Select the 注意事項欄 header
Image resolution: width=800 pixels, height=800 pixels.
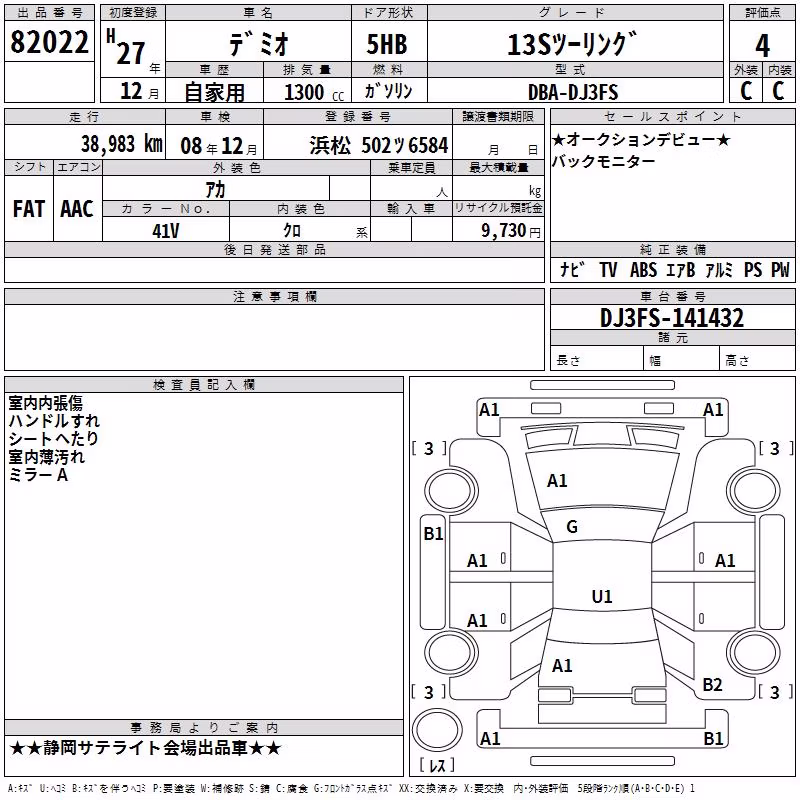tap(274, 296)
